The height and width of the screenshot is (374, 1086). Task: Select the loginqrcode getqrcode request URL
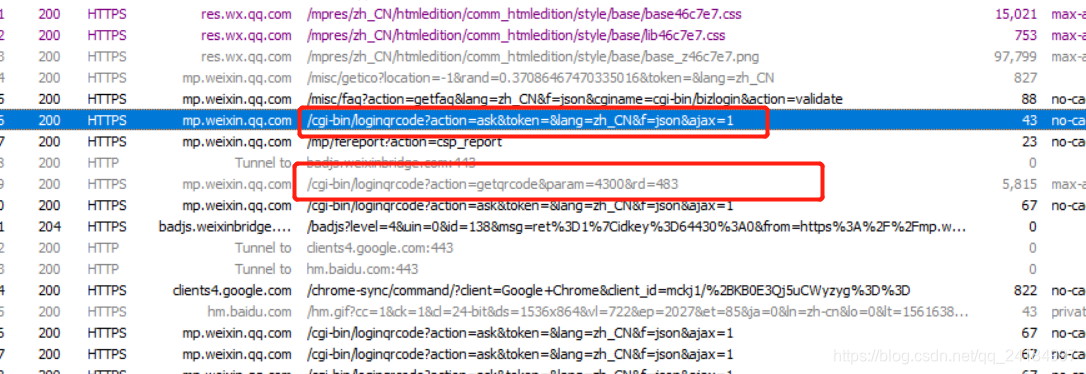pyautogui.click(x=492, y=185)
